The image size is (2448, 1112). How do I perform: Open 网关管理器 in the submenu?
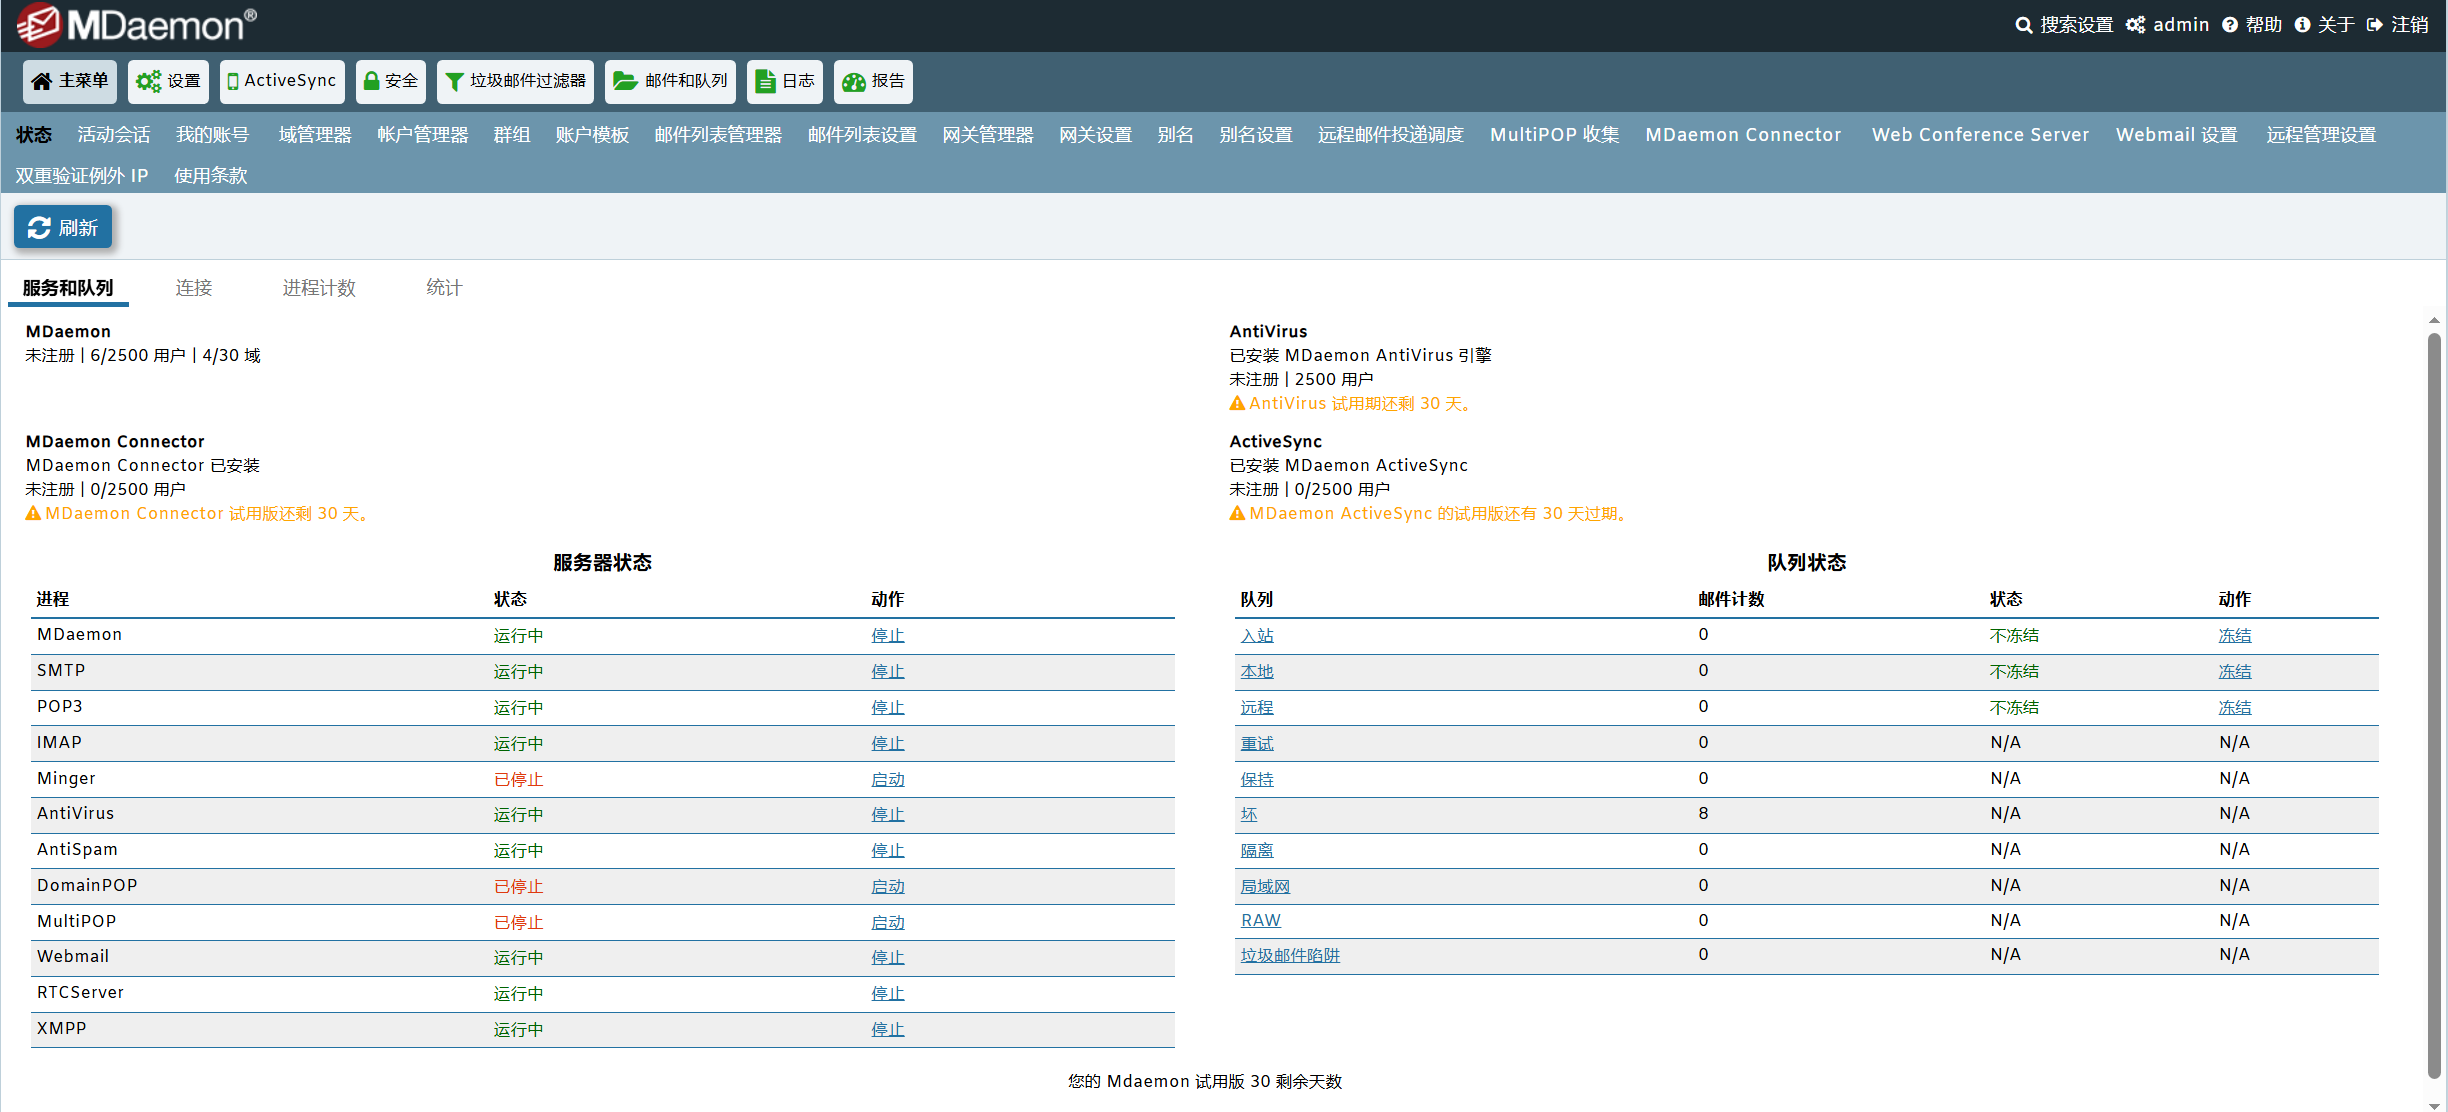pyautogui.click(x=988, y=135)
